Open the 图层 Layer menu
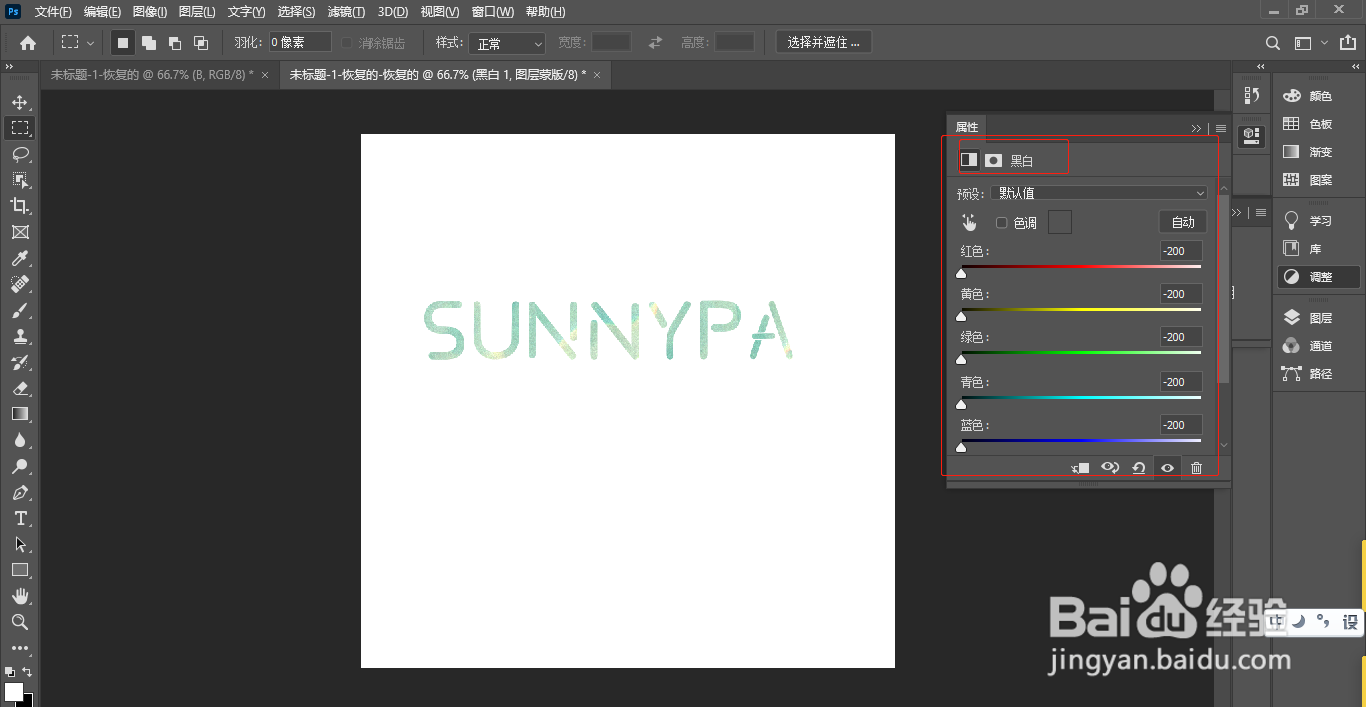The width and height of the screenshot is (1366, 707). tap(197, 12)
